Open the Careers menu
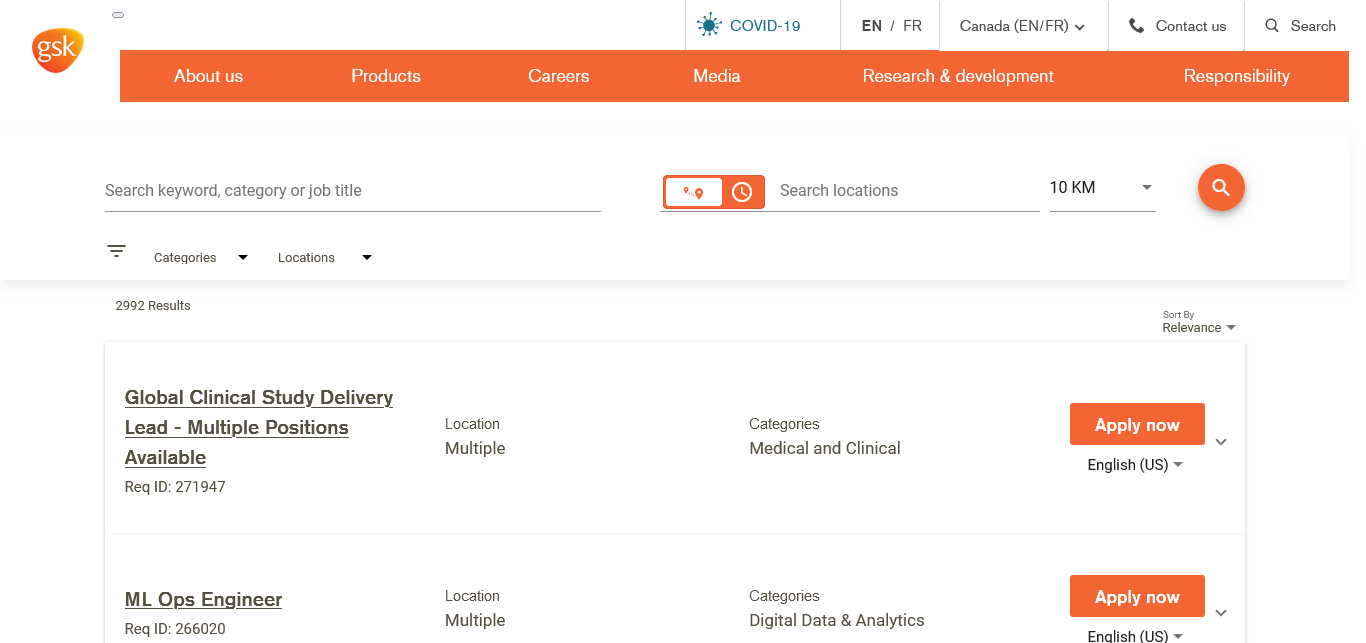This screenshot has width=1366, height=643. pos(558,76)
